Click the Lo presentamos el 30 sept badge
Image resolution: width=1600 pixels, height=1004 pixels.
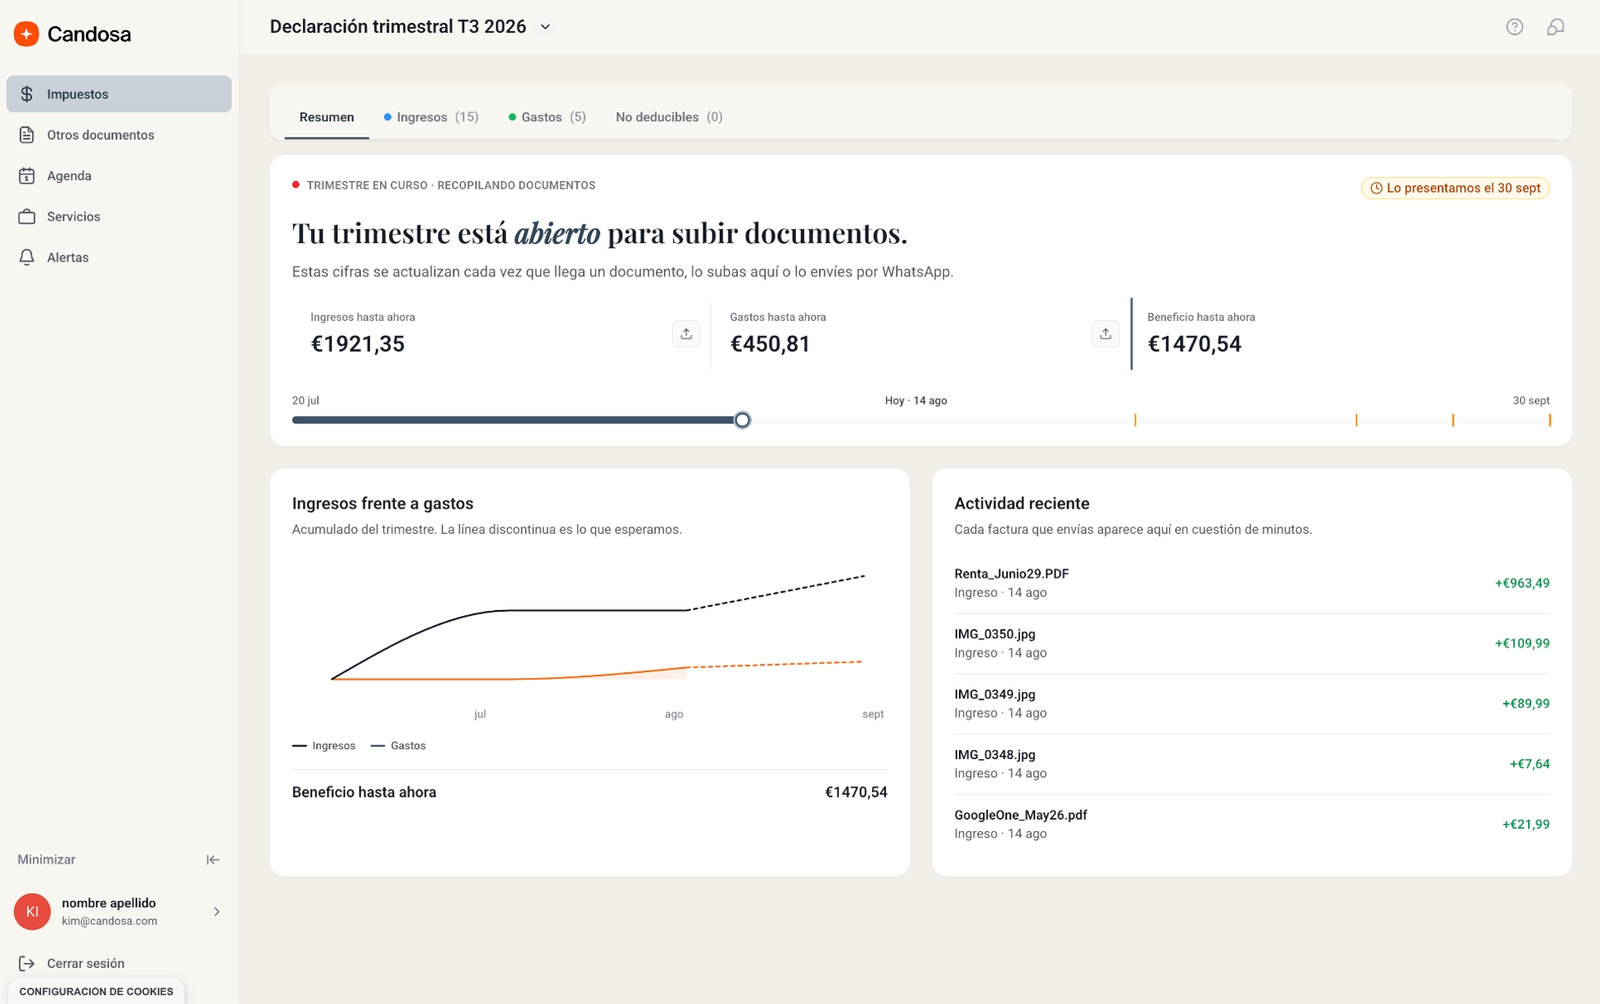[x=1455, y=188]
